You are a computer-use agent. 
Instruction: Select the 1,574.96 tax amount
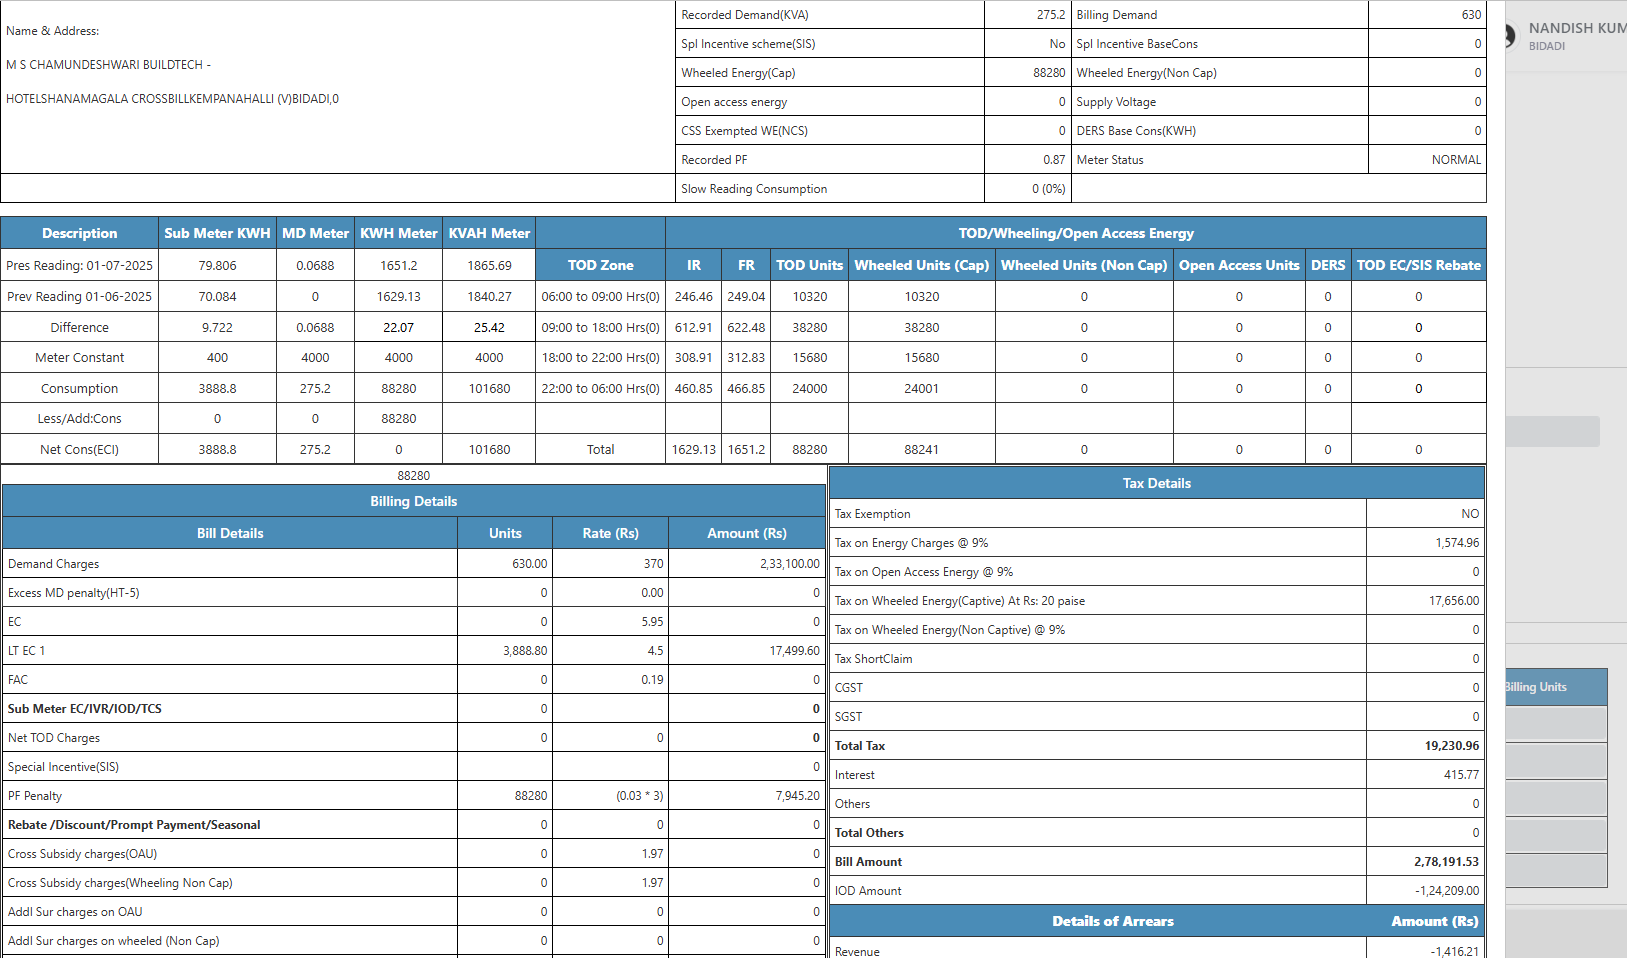click(x=1457, y=543)
